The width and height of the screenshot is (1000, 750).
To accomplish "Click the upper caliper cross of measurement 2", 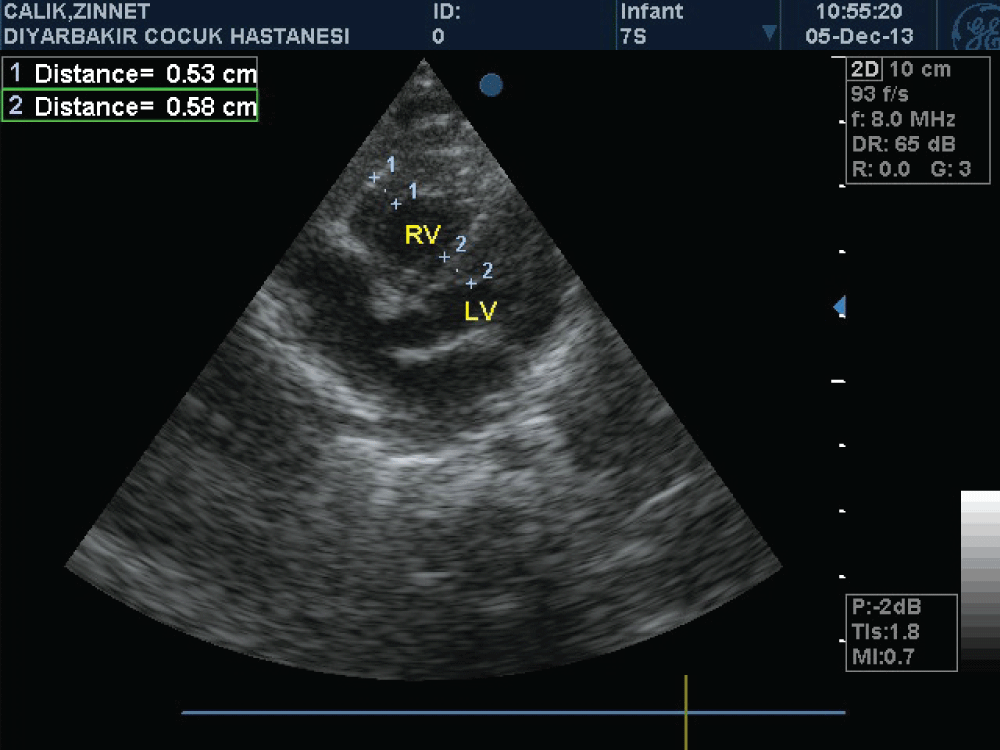I will (445, 258).
